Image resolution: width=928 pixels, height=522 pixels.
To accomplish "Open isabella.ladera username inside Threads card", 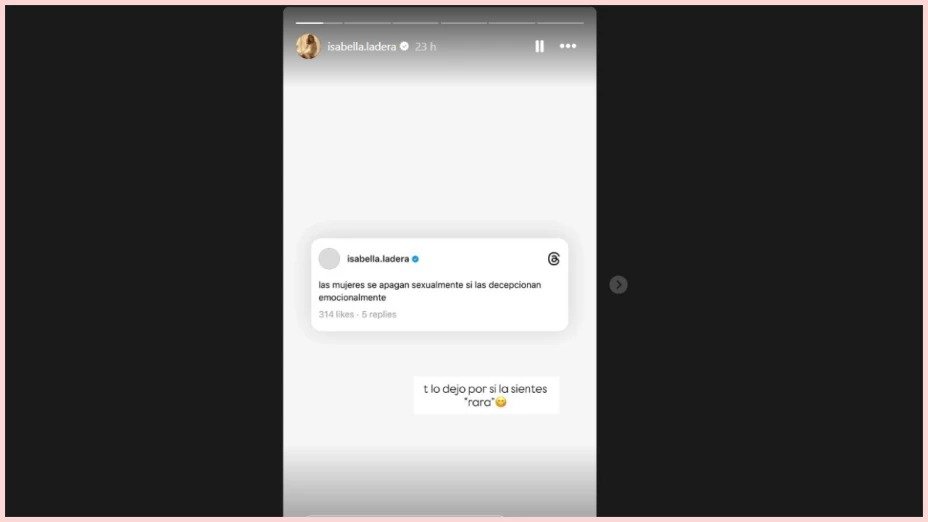I will click(x=378, y=259).
